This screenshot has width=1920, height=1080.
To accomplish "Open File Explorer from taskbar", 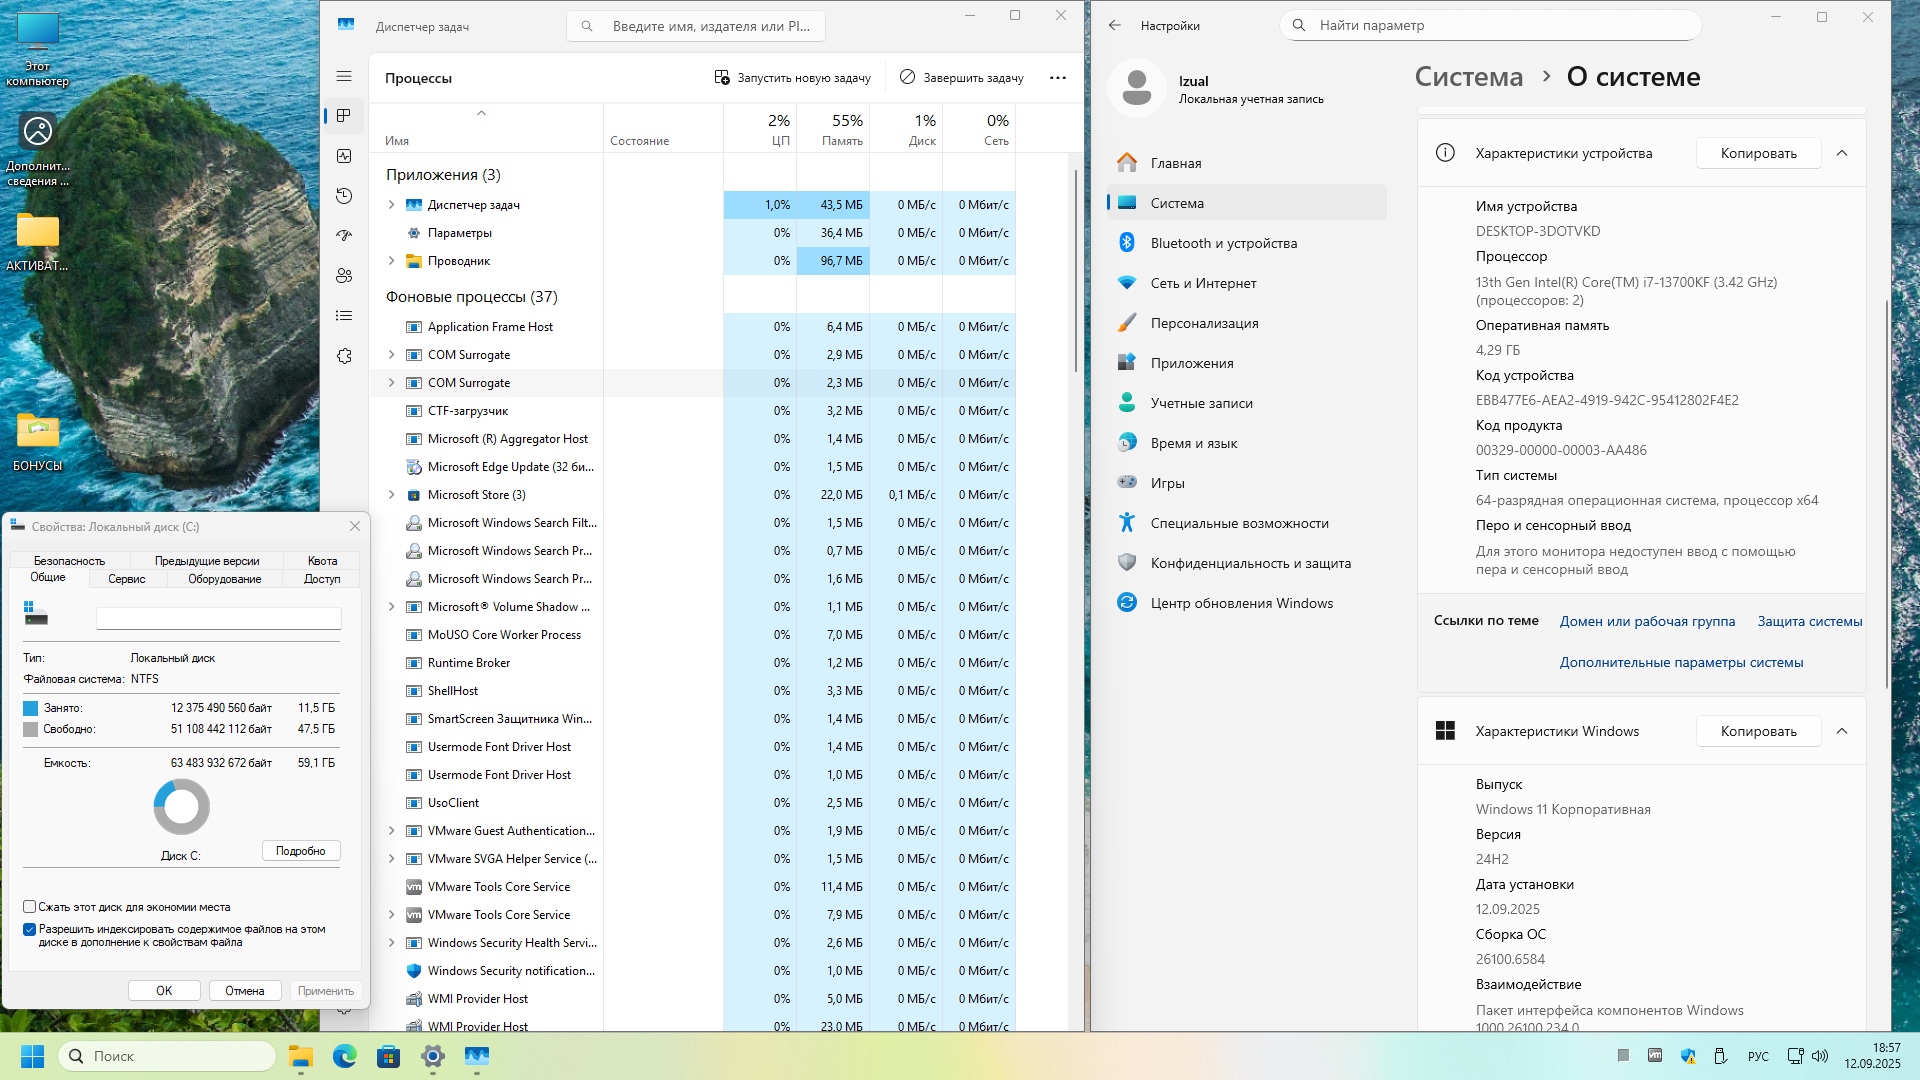I will coord(301,1056).
